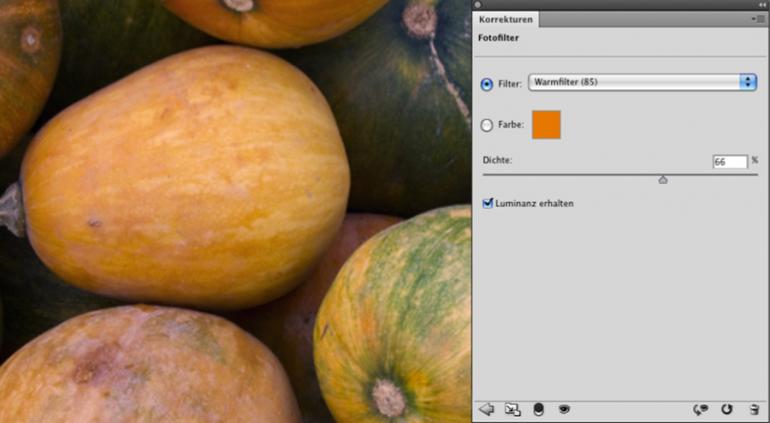Click the Dichte slider handle
The image size is (770, 423).
pos(663,180)
